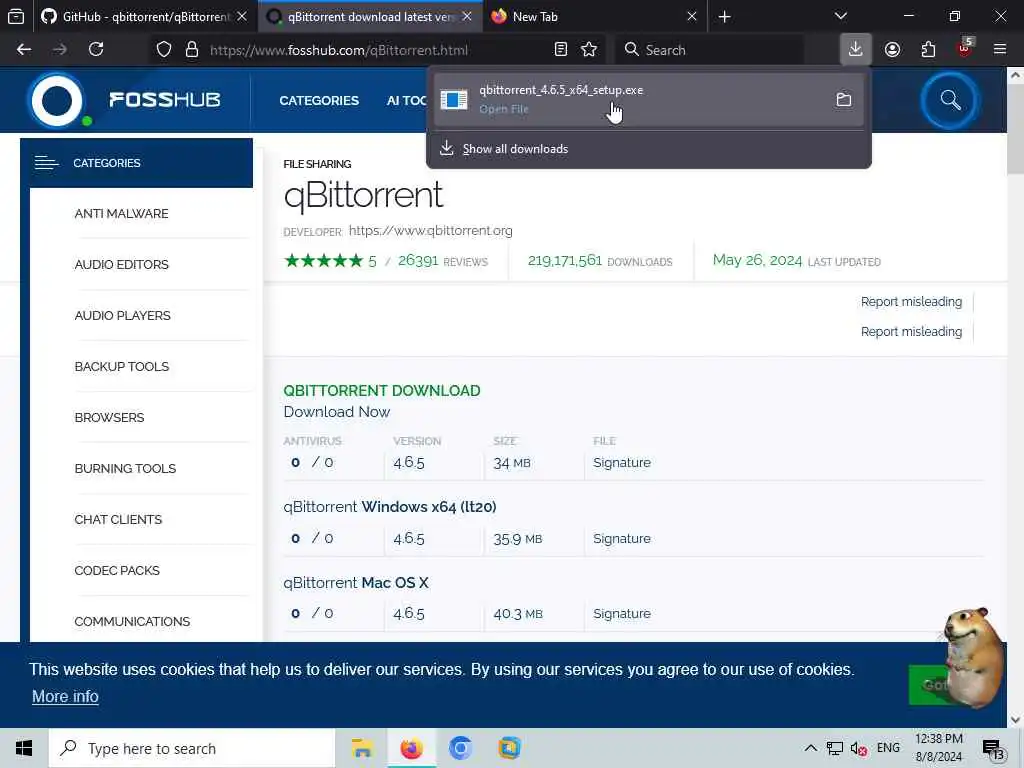Select ANTI MALWARE category
1024x768 pixels.
(121, 214)
